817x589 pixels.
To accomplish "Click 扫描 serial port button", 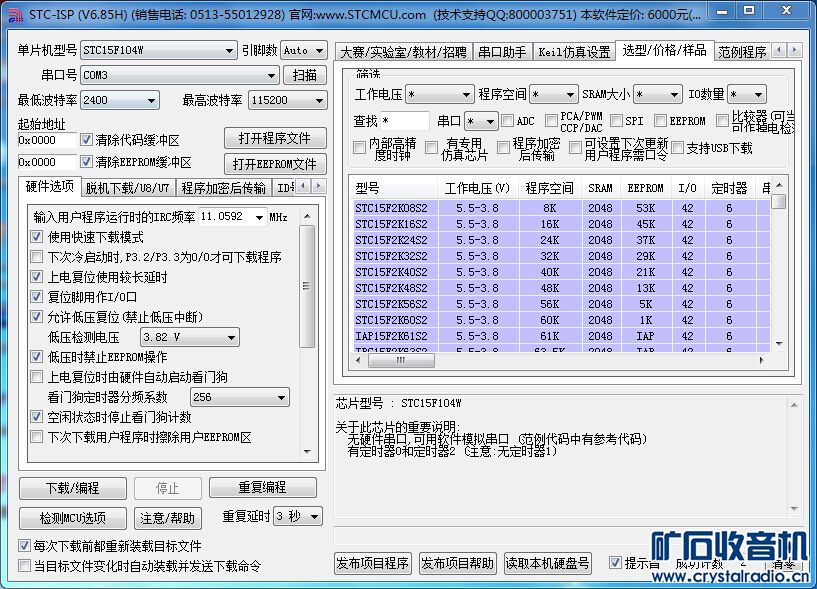I will (305, 76).
